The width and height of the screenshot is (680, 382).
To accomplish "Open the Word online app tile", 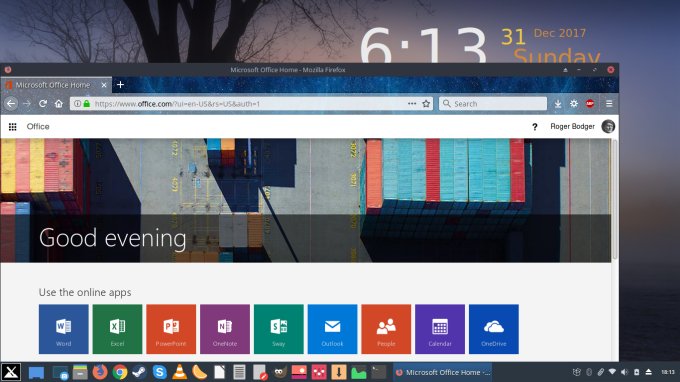I will (x=63, y=329).
